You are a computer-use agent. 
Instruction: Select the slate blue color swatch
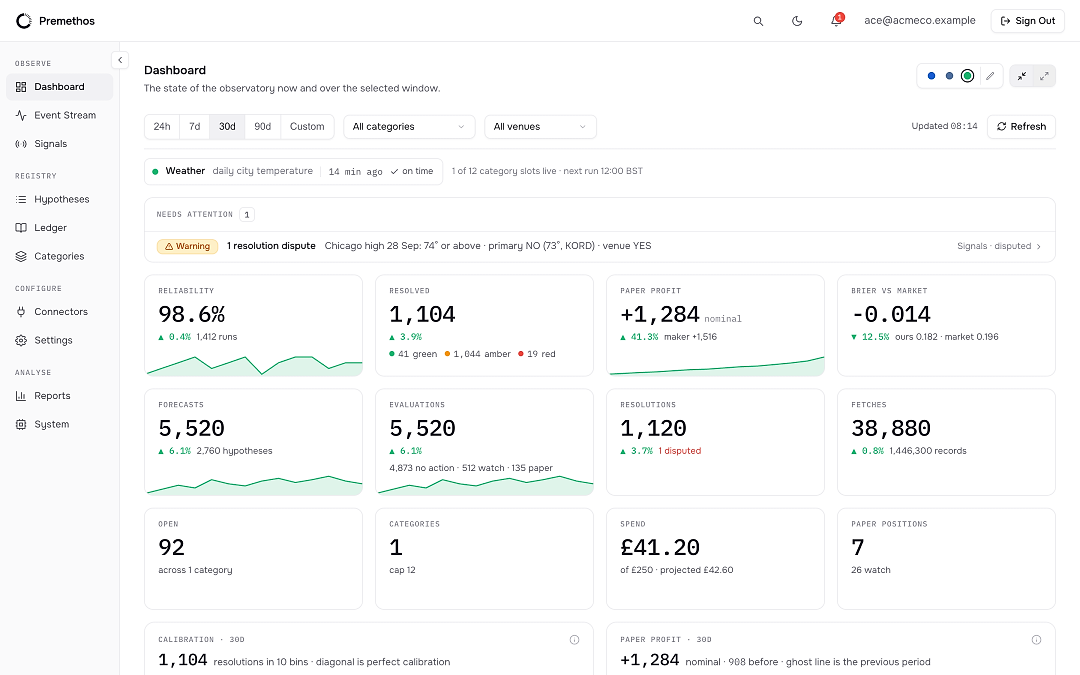949,76
